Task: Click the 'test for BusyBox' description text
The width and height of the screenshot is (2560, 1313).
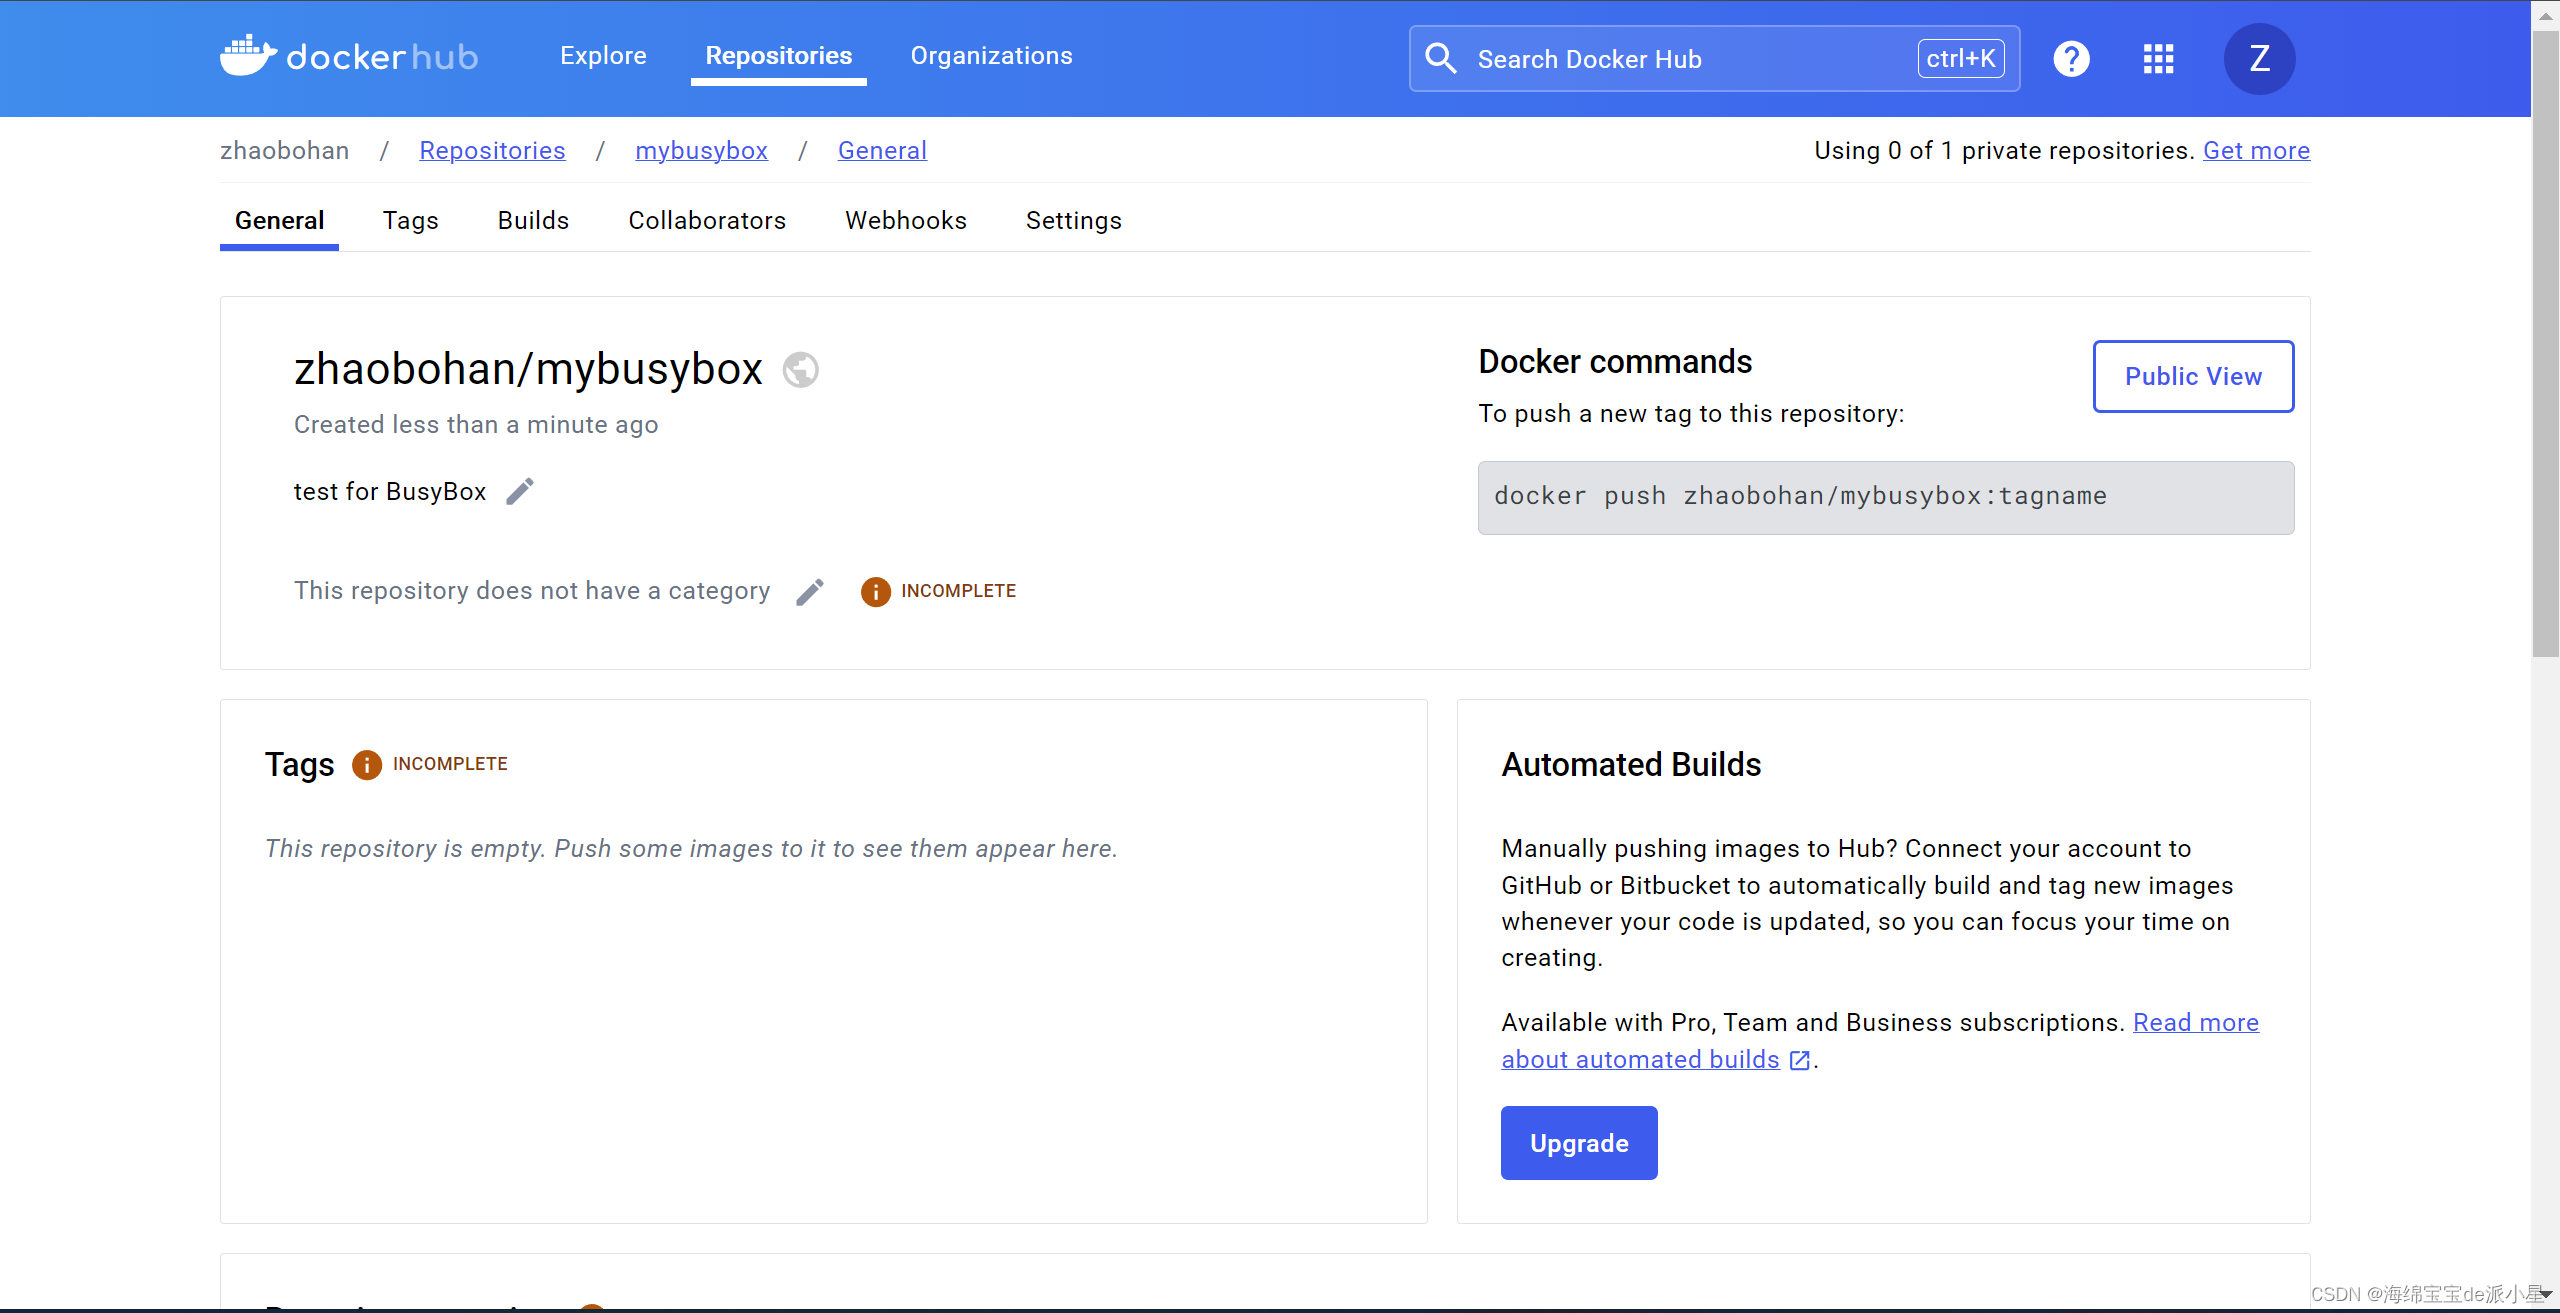Action: (x=390, y=492)
